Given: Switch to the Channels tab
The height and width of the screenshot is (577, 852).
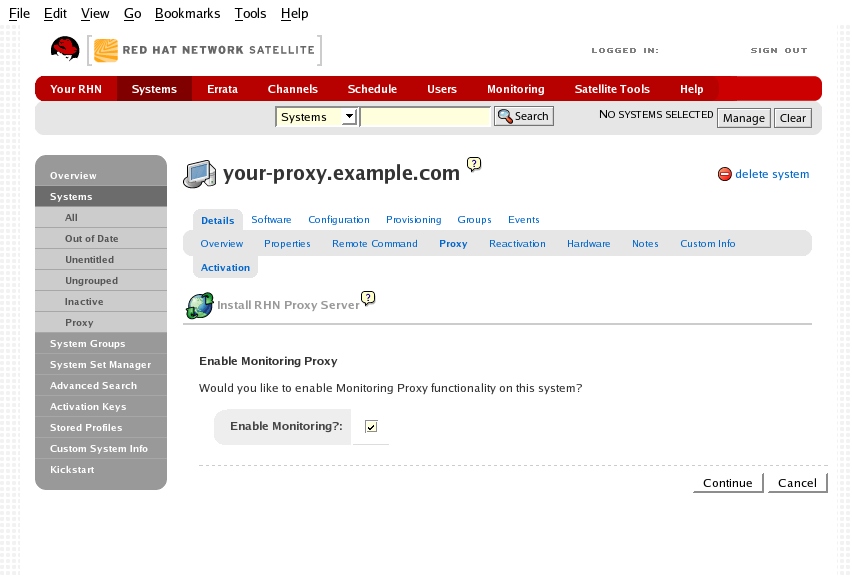Looking at the screenshot, I should [292, 89].
